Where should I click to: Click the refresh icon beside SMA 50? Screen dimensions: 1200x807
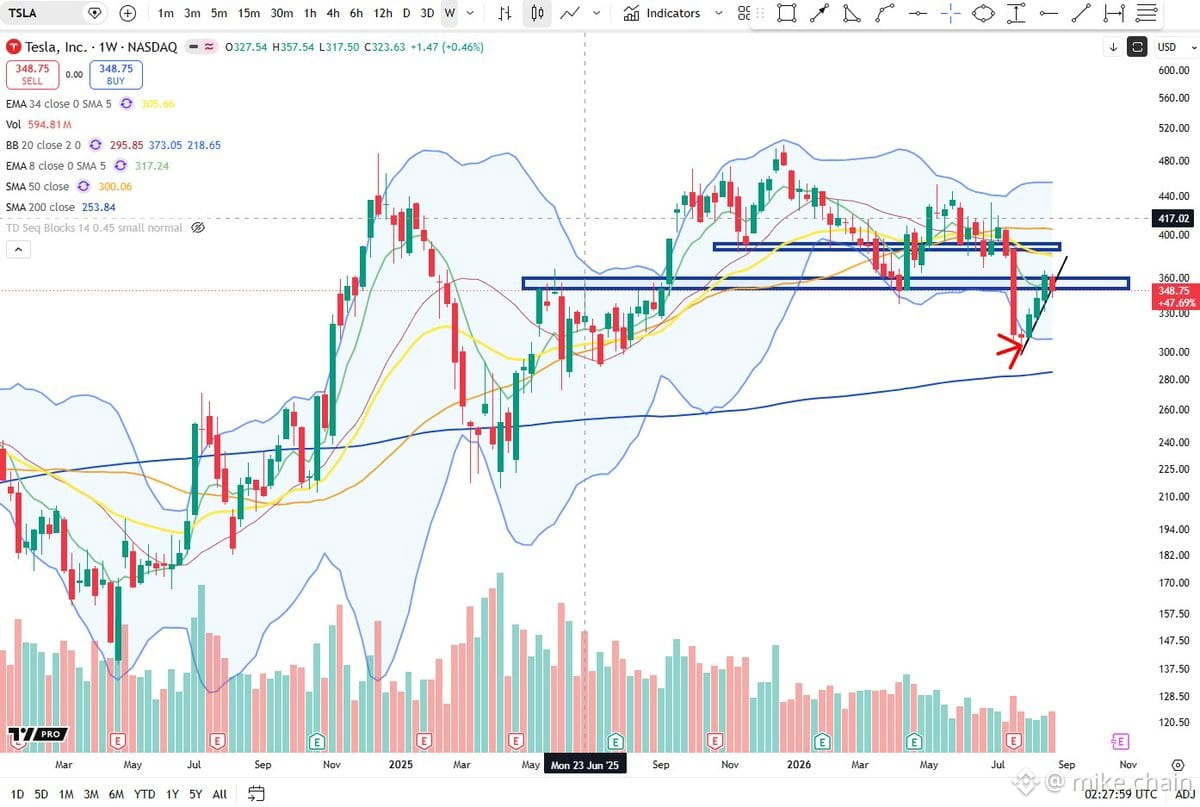click(84, 186)
